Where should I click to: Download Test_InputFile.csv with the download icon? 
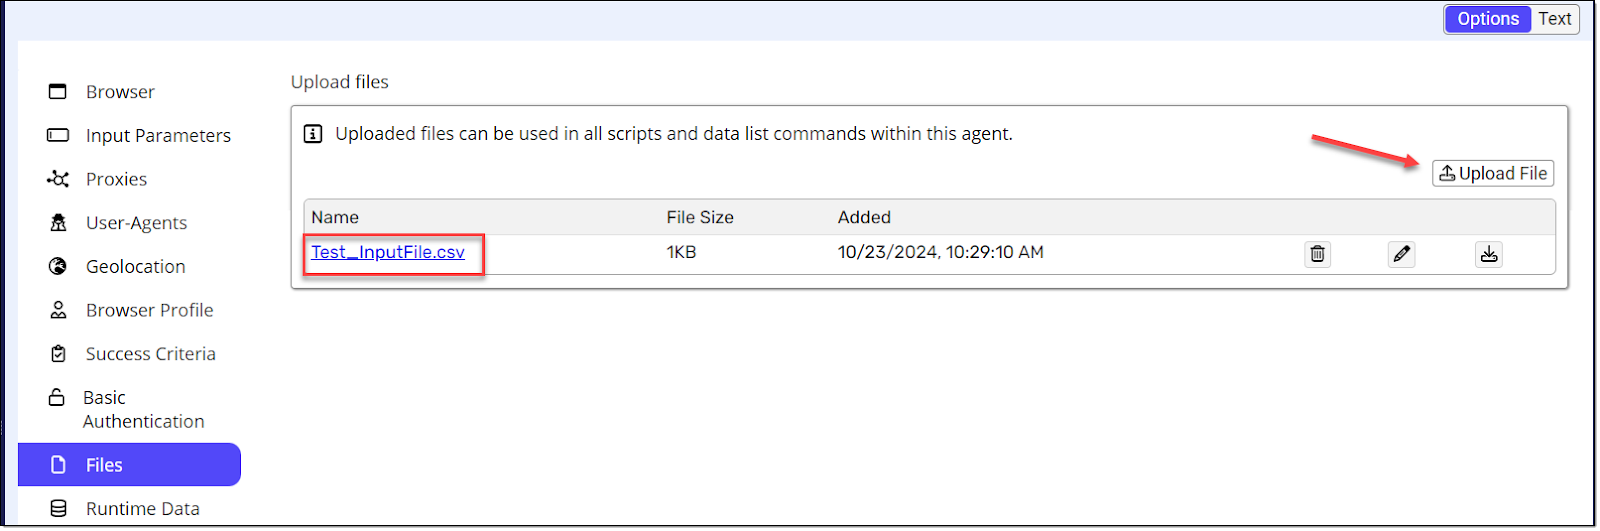(1489, 254)
